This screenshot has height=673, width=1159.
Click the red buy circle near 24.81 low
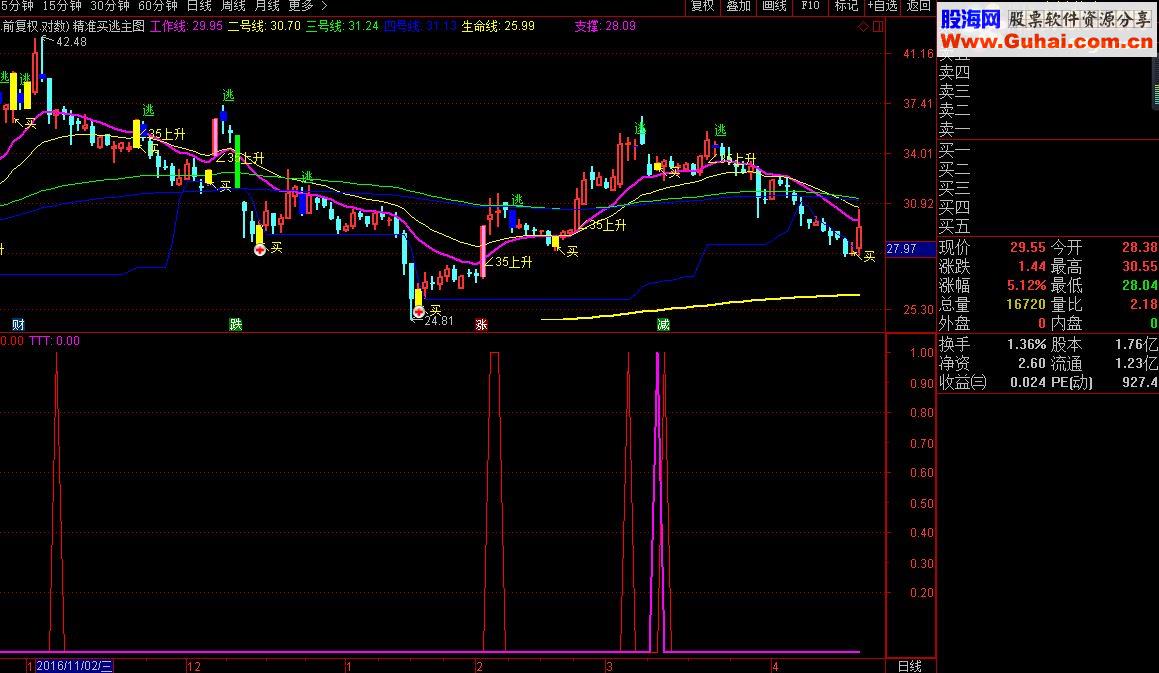click(x=419, y=312)
